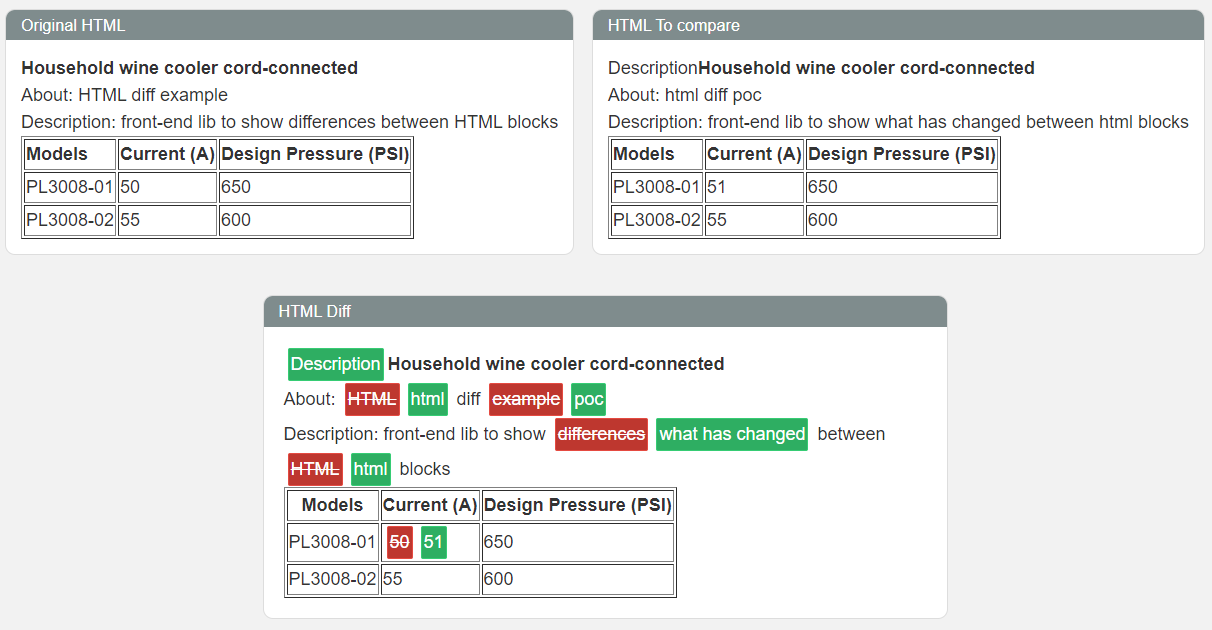This screenshot has width=1212, height=630.
Task: Click Design Pressure (PSI) header in Original HTML table
Action: [x=315, y=154]
